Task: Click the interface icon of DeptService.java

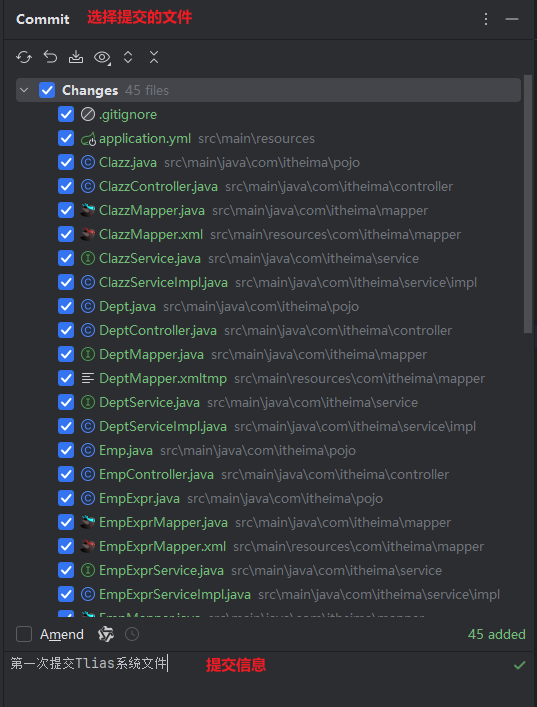Action: click(x=87, y=402)
